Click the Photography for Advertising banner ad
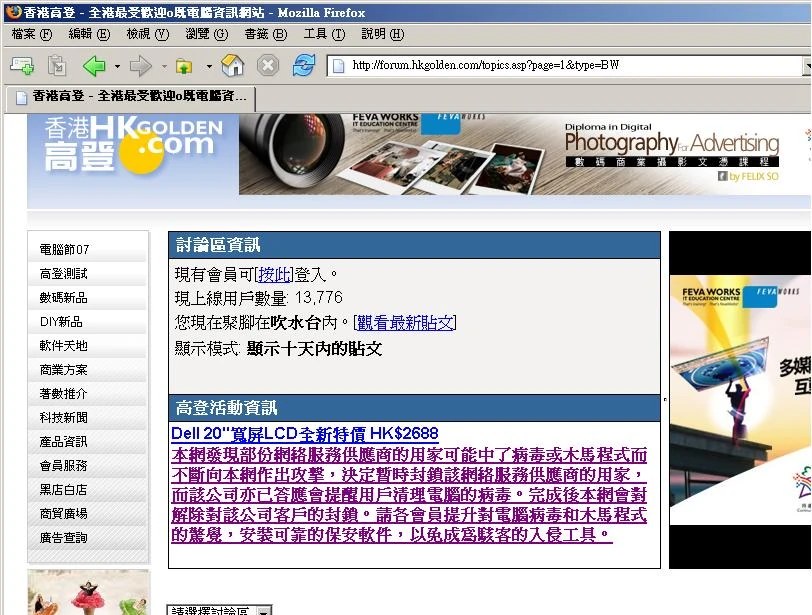The height and width of the screenshot is (615, 812). pos(524,154)
